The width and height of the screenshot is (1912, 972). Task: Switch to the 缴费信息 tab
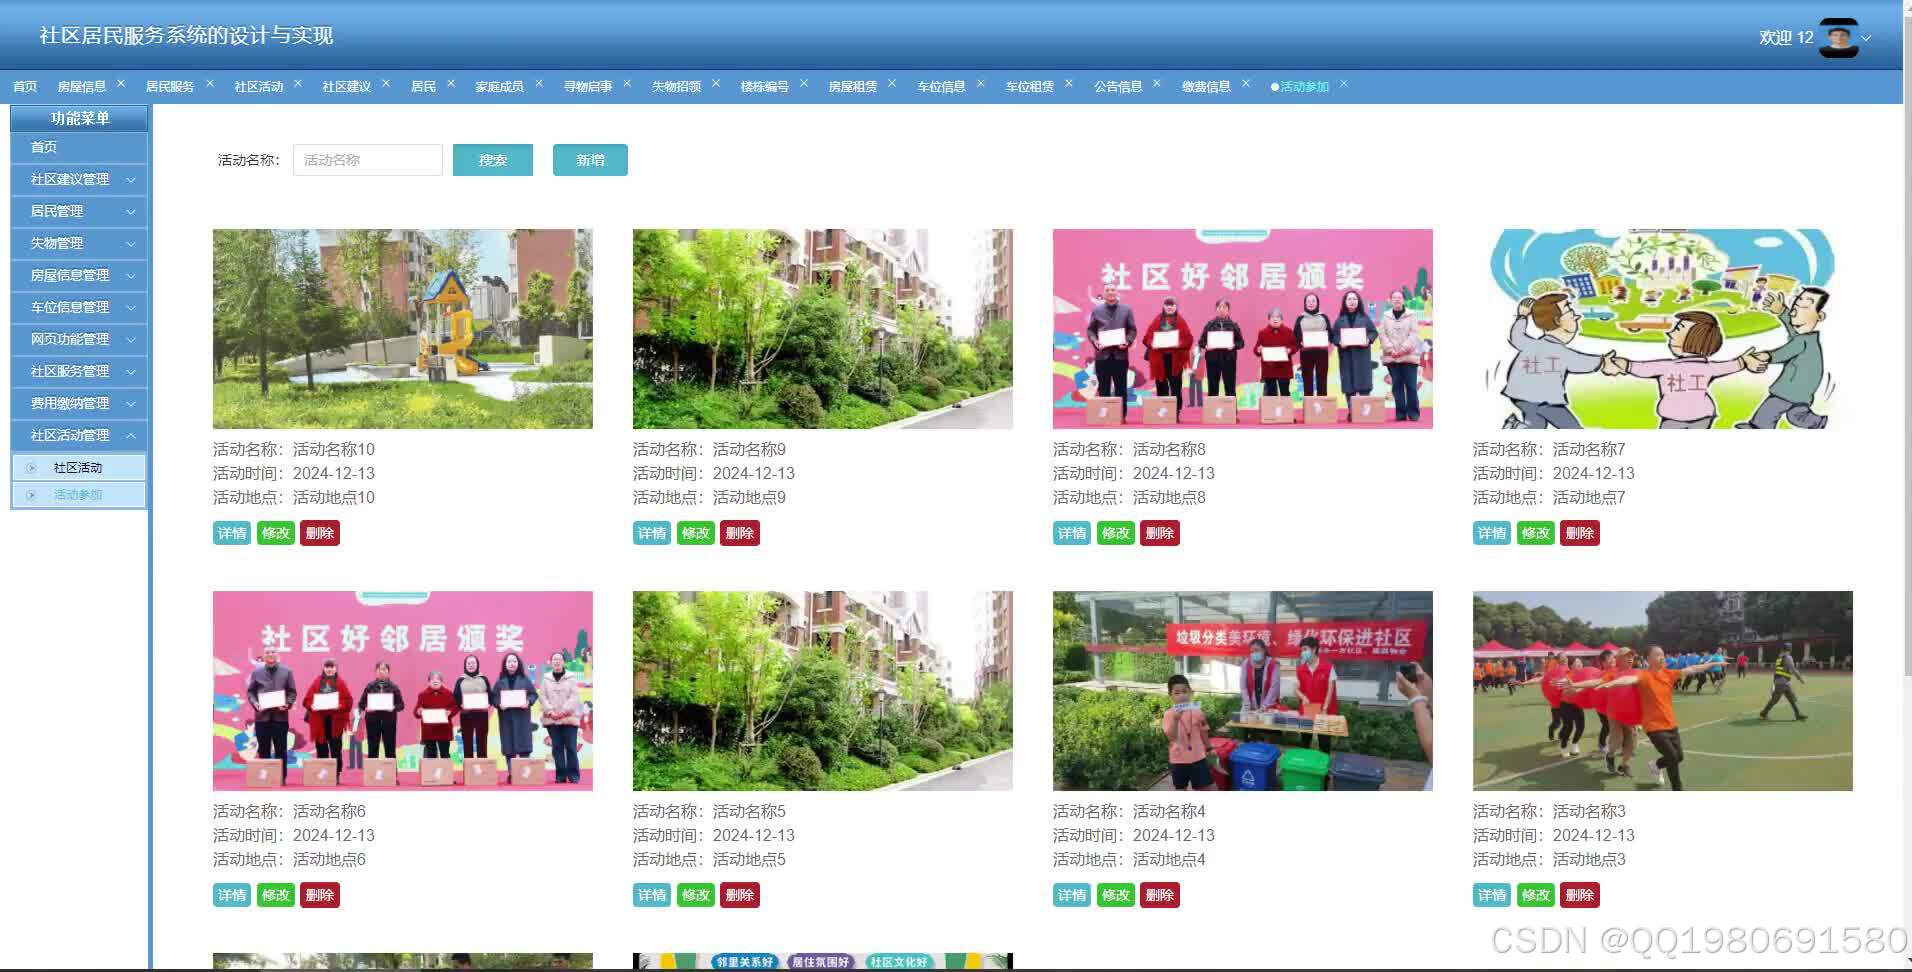pos(1206,86)
